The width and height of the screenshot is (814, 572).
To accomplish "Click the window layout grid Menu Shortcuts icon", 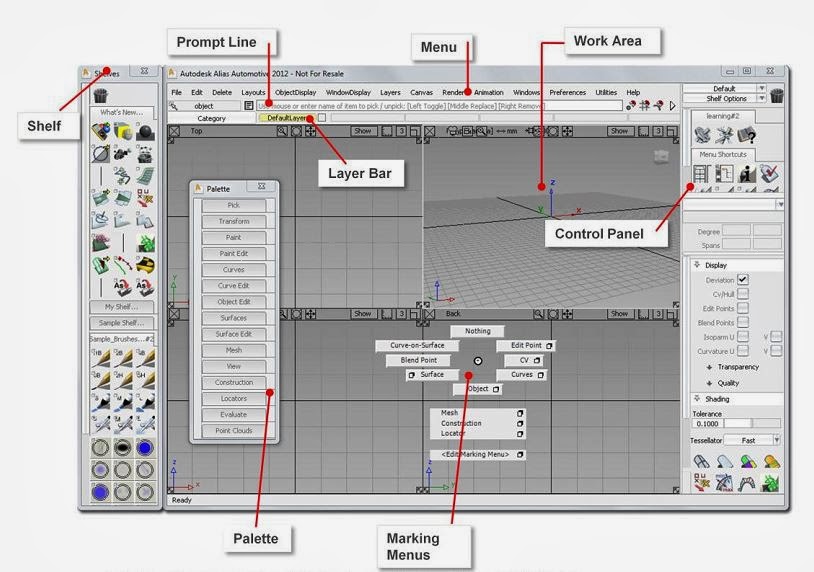I will (701, 174).
